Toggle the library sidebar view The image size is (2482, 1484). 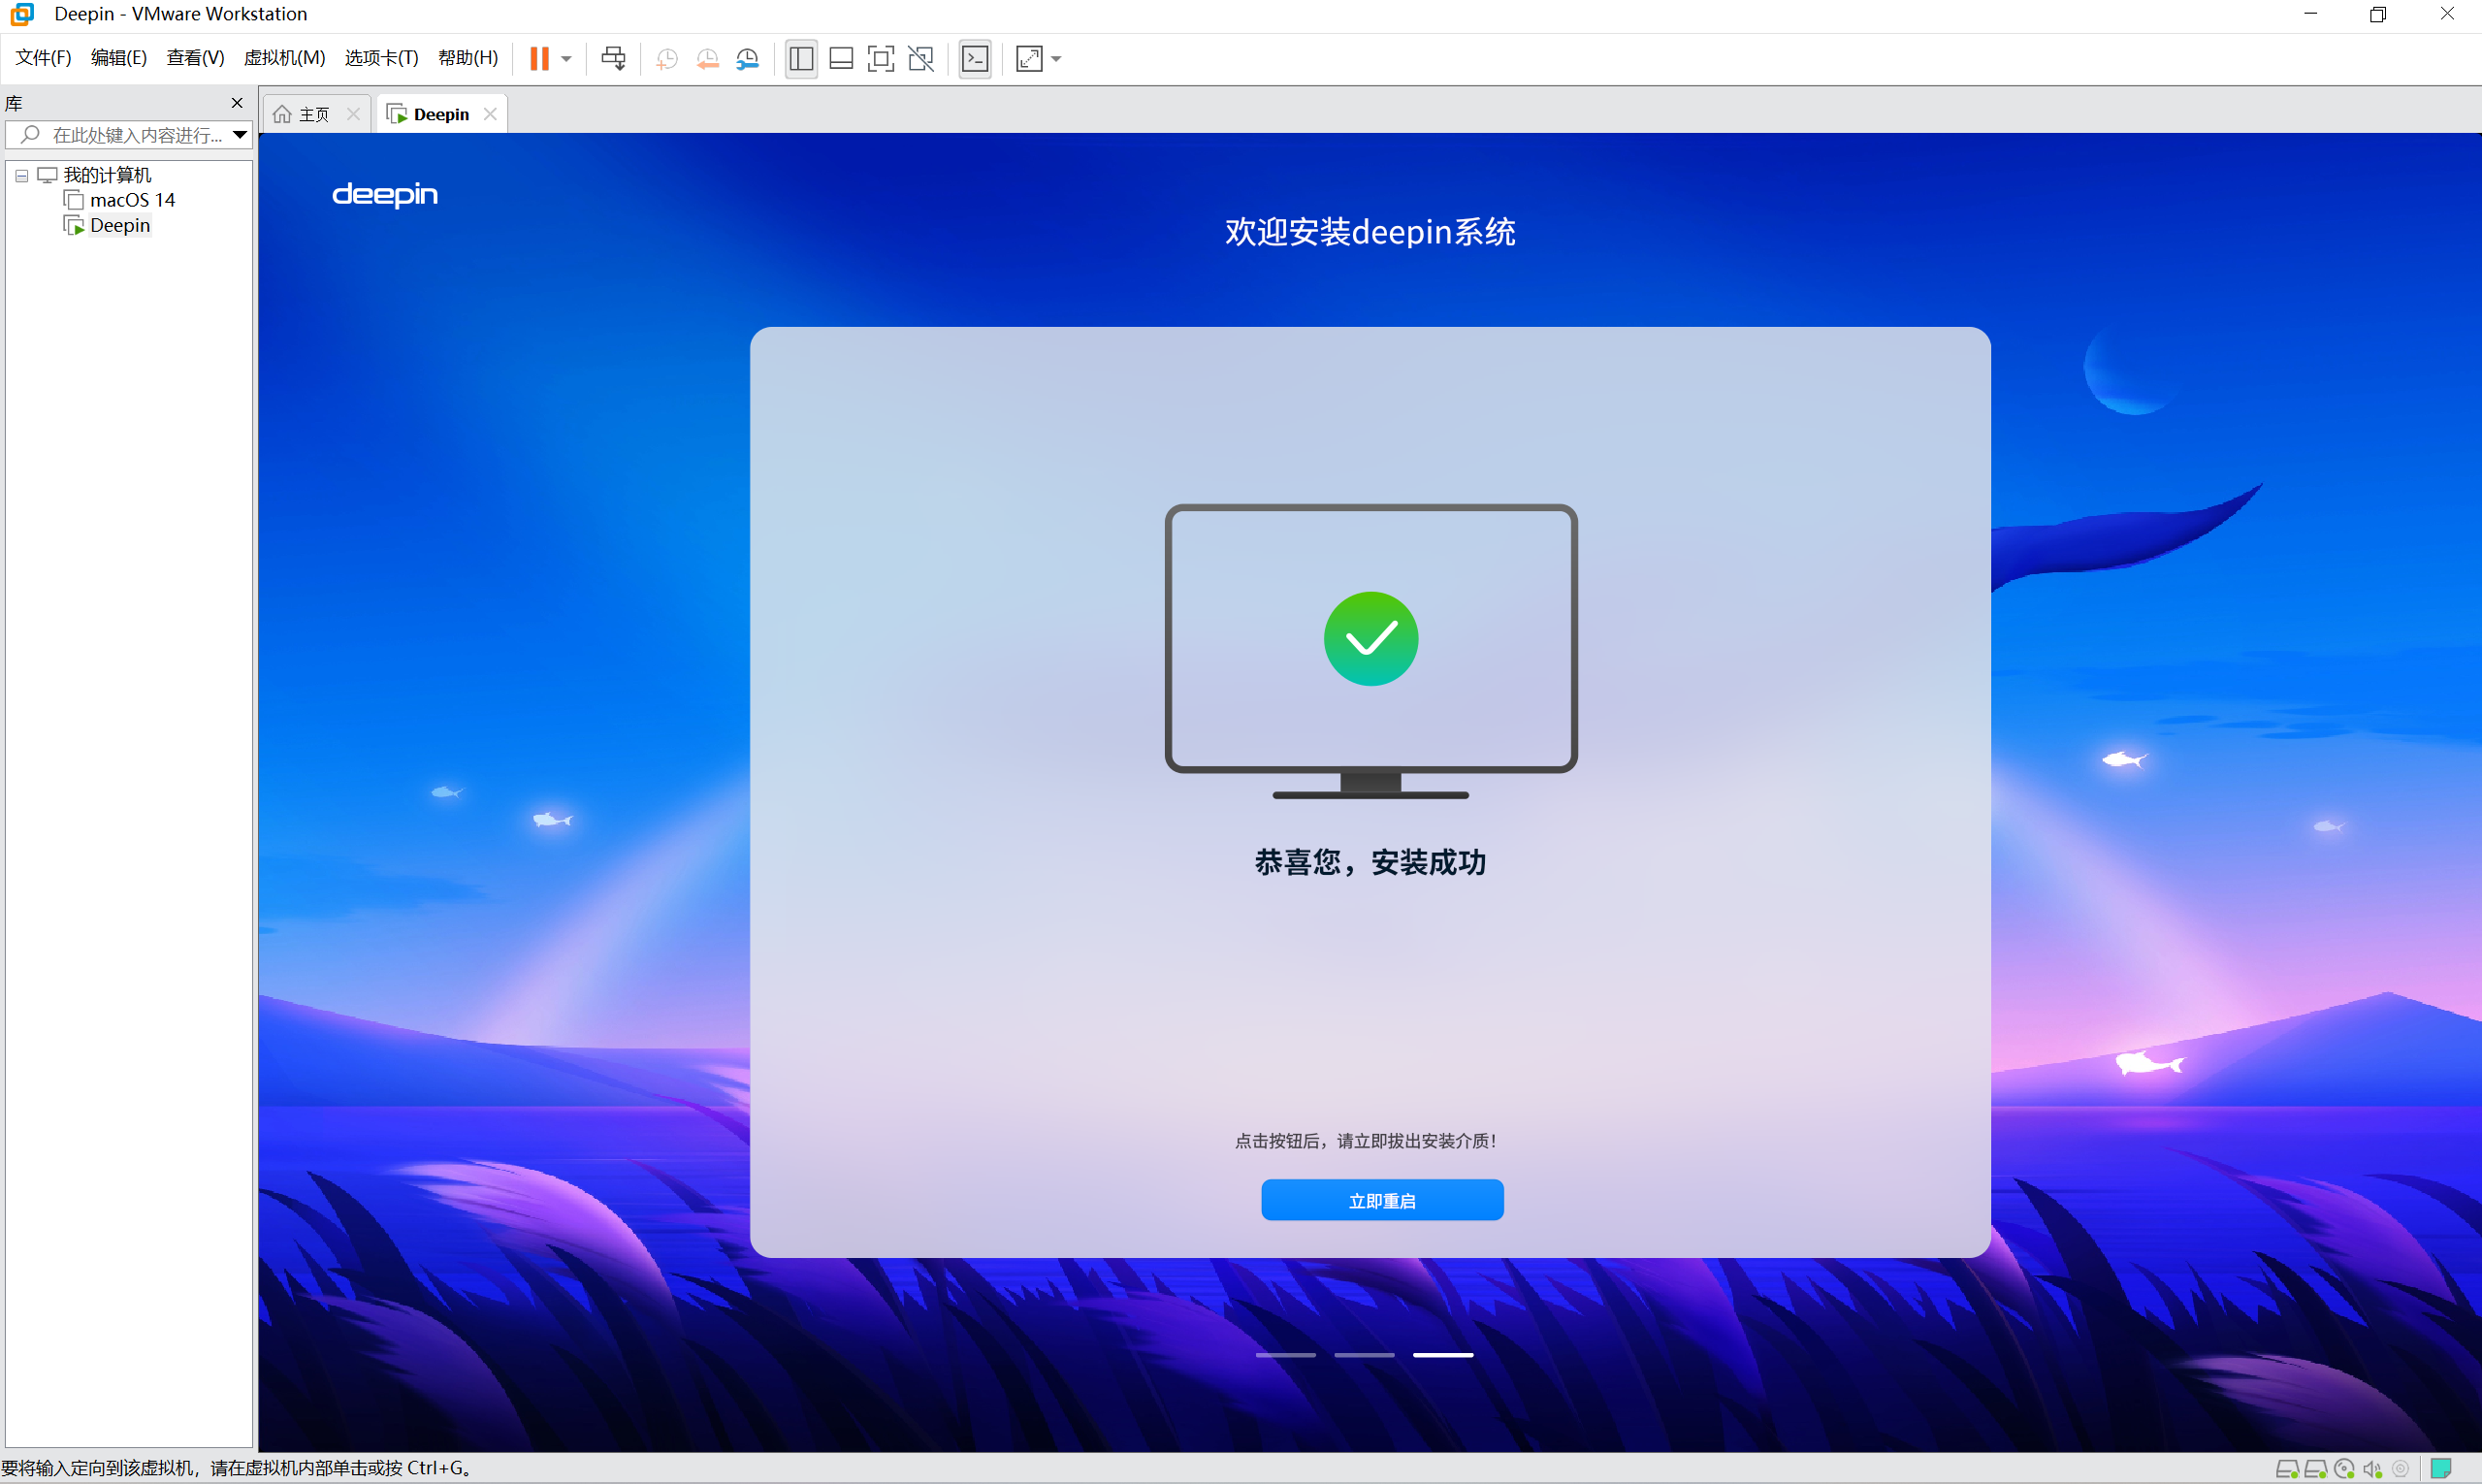tap(801, 58)
